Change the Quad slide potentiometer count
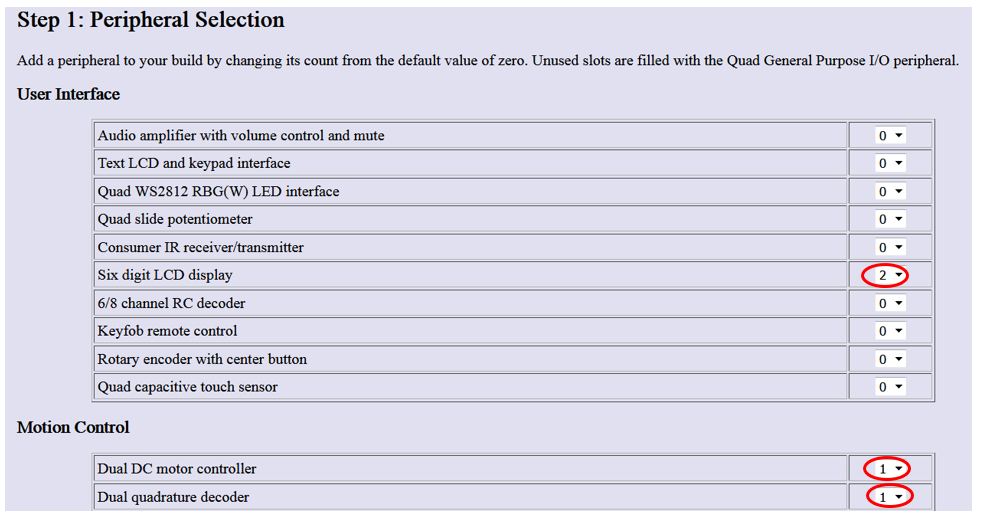 coord(890,219)
